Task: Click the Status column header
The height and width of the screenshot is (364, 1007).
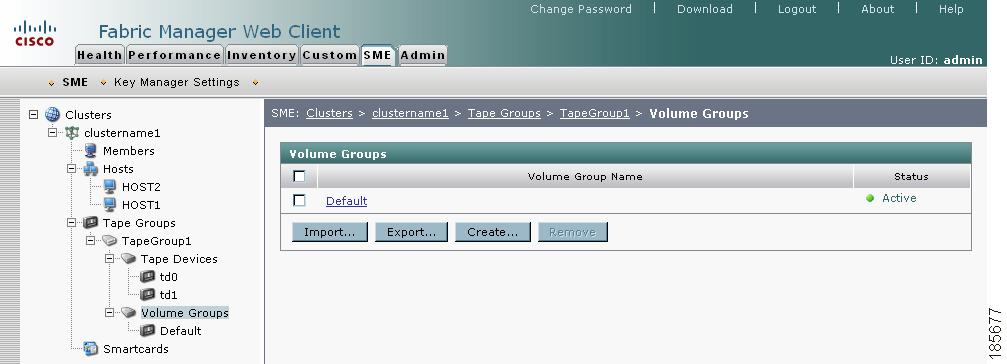Action: (x=911, y=177)
